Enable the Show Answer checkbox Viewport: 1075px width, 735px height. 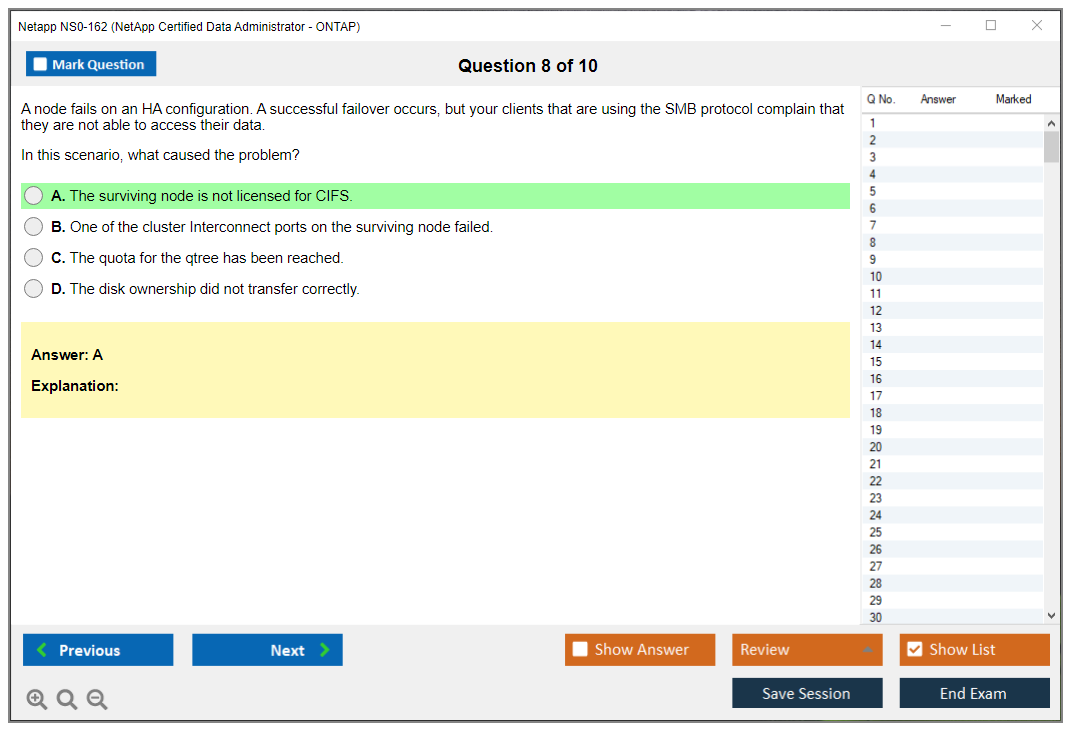coord(580,650)
